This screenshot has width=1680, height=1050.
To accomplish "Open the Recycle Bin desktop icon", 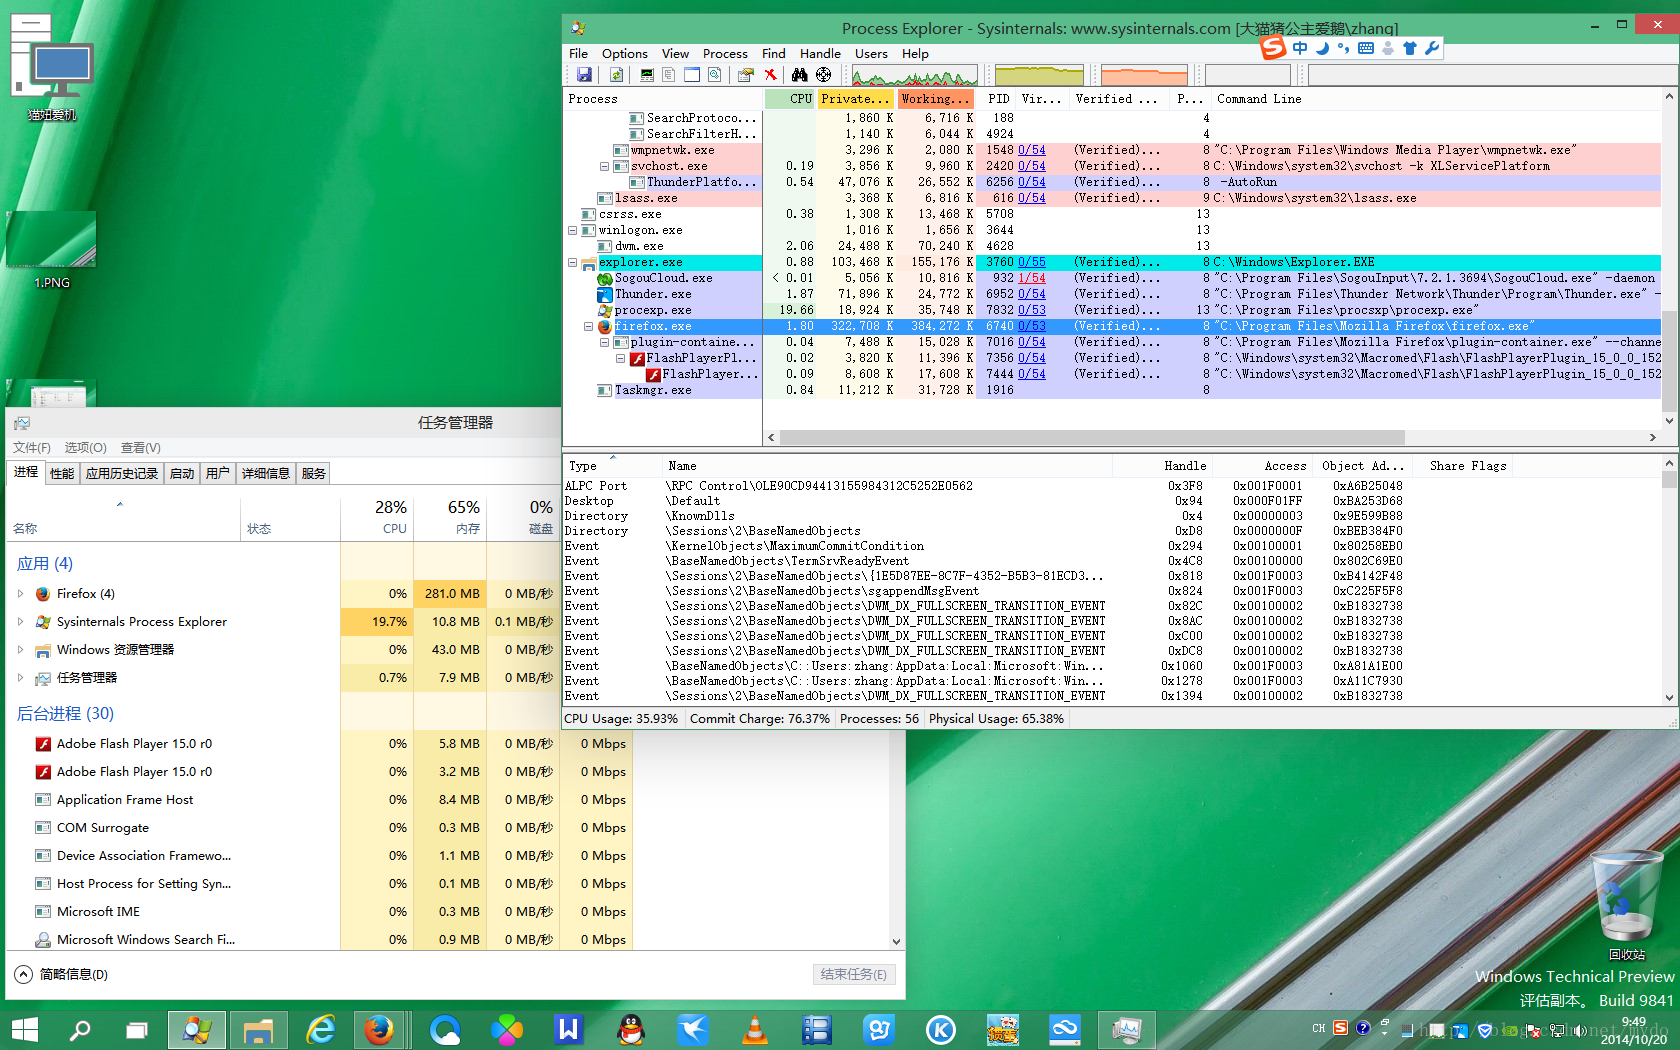I will [1627, 906].
